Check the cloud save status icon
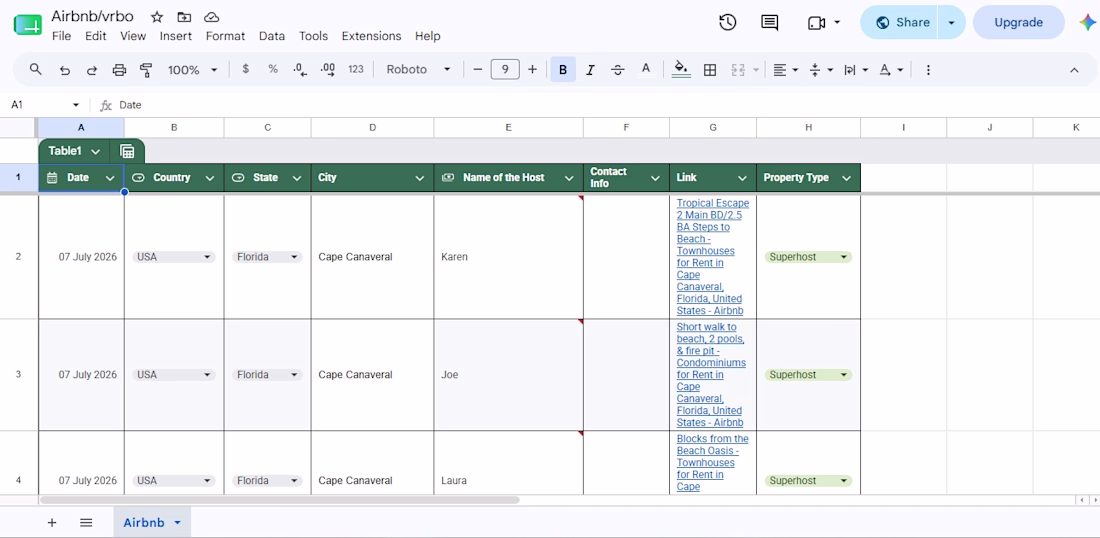Viewport: 1100px width, 538px height. 211,17
